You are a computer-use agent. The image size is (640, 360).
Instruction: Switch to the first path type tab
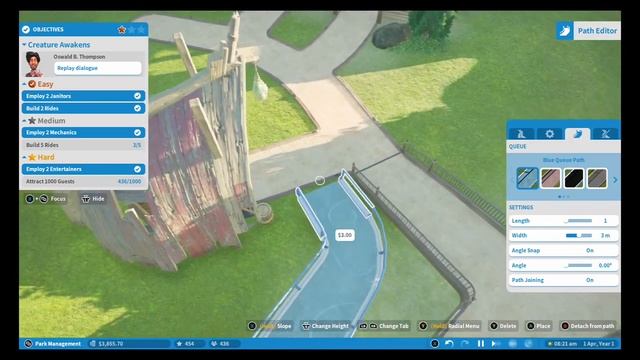click(x=521, y=134)
